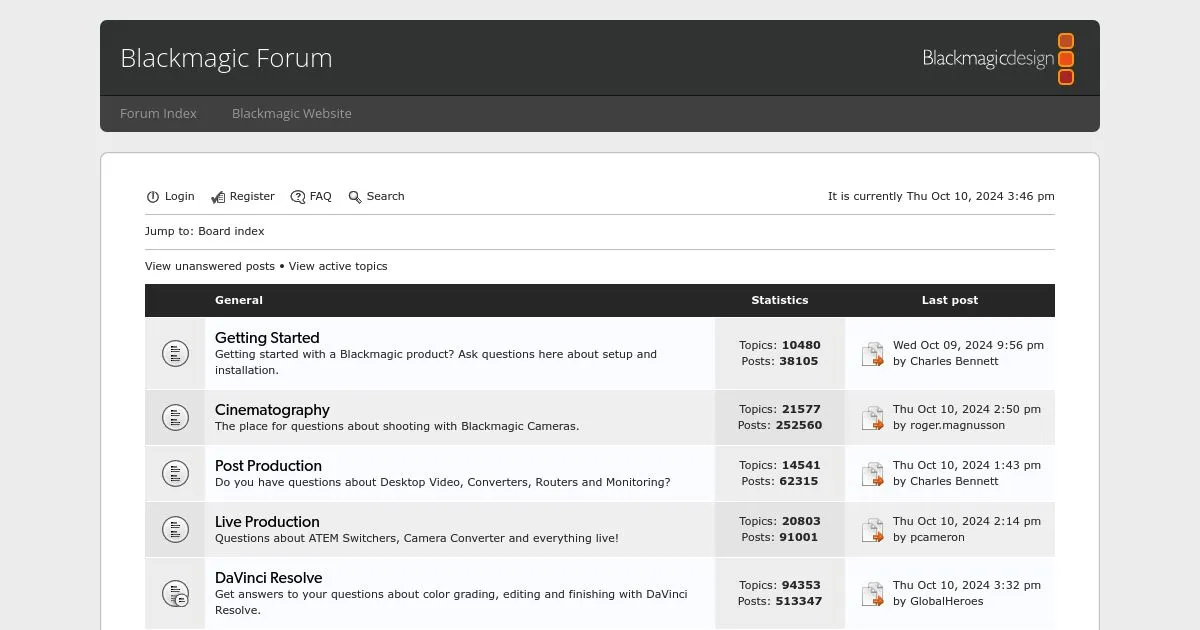Open the DaVinci Resolve forum
Image resolution: width=1200 pixels, height=630 pixels.
pyautogui.click(x=268, y=578)
